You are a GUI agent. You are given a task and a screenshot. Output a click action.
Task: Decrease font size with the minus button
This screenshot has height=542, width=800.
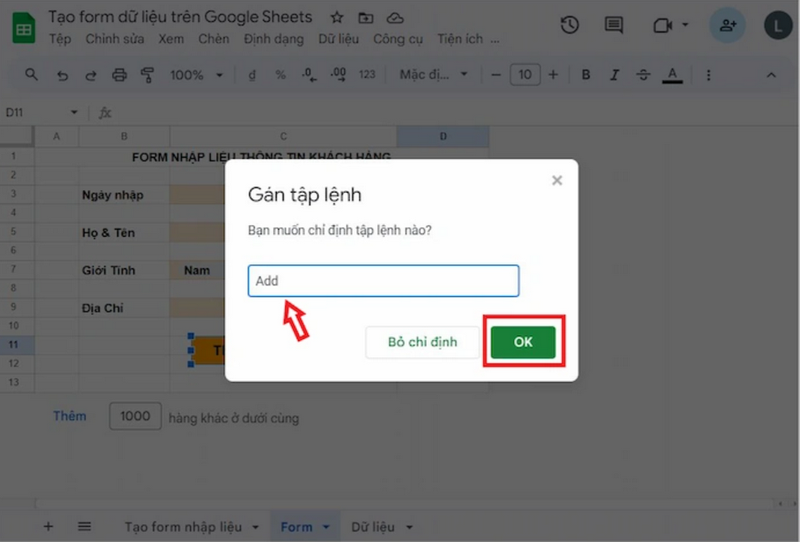click(495, 75)
